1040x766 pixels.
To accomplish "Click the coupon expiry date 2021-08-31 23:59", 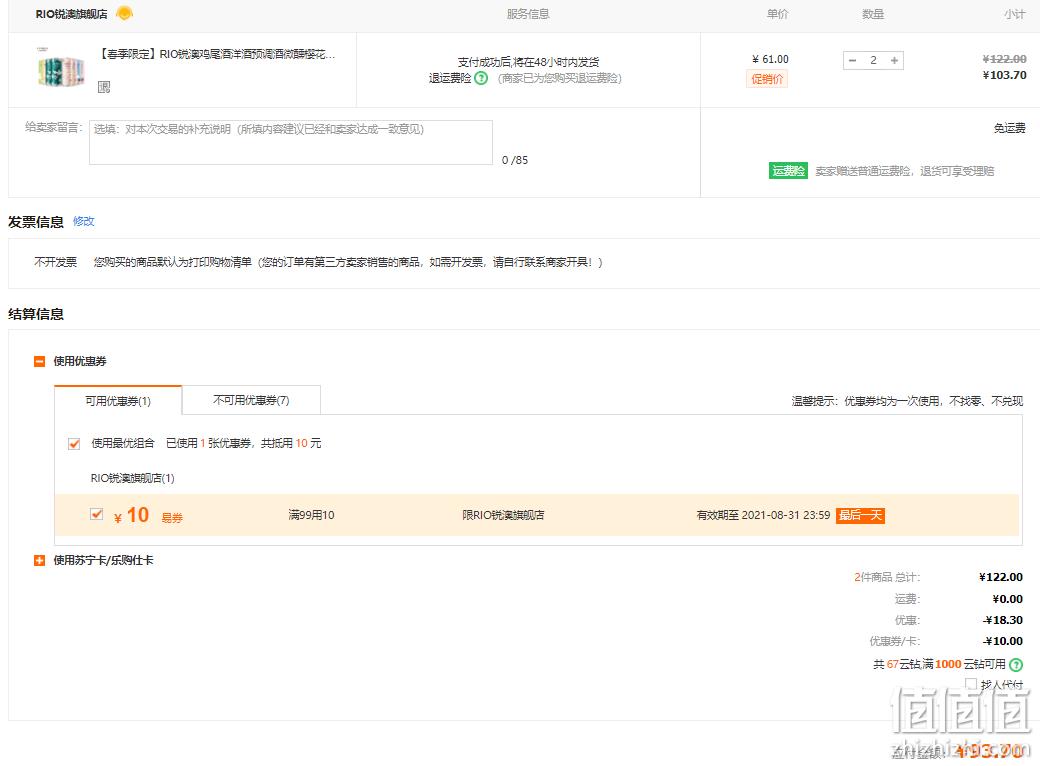I will (x=785, y=515).
